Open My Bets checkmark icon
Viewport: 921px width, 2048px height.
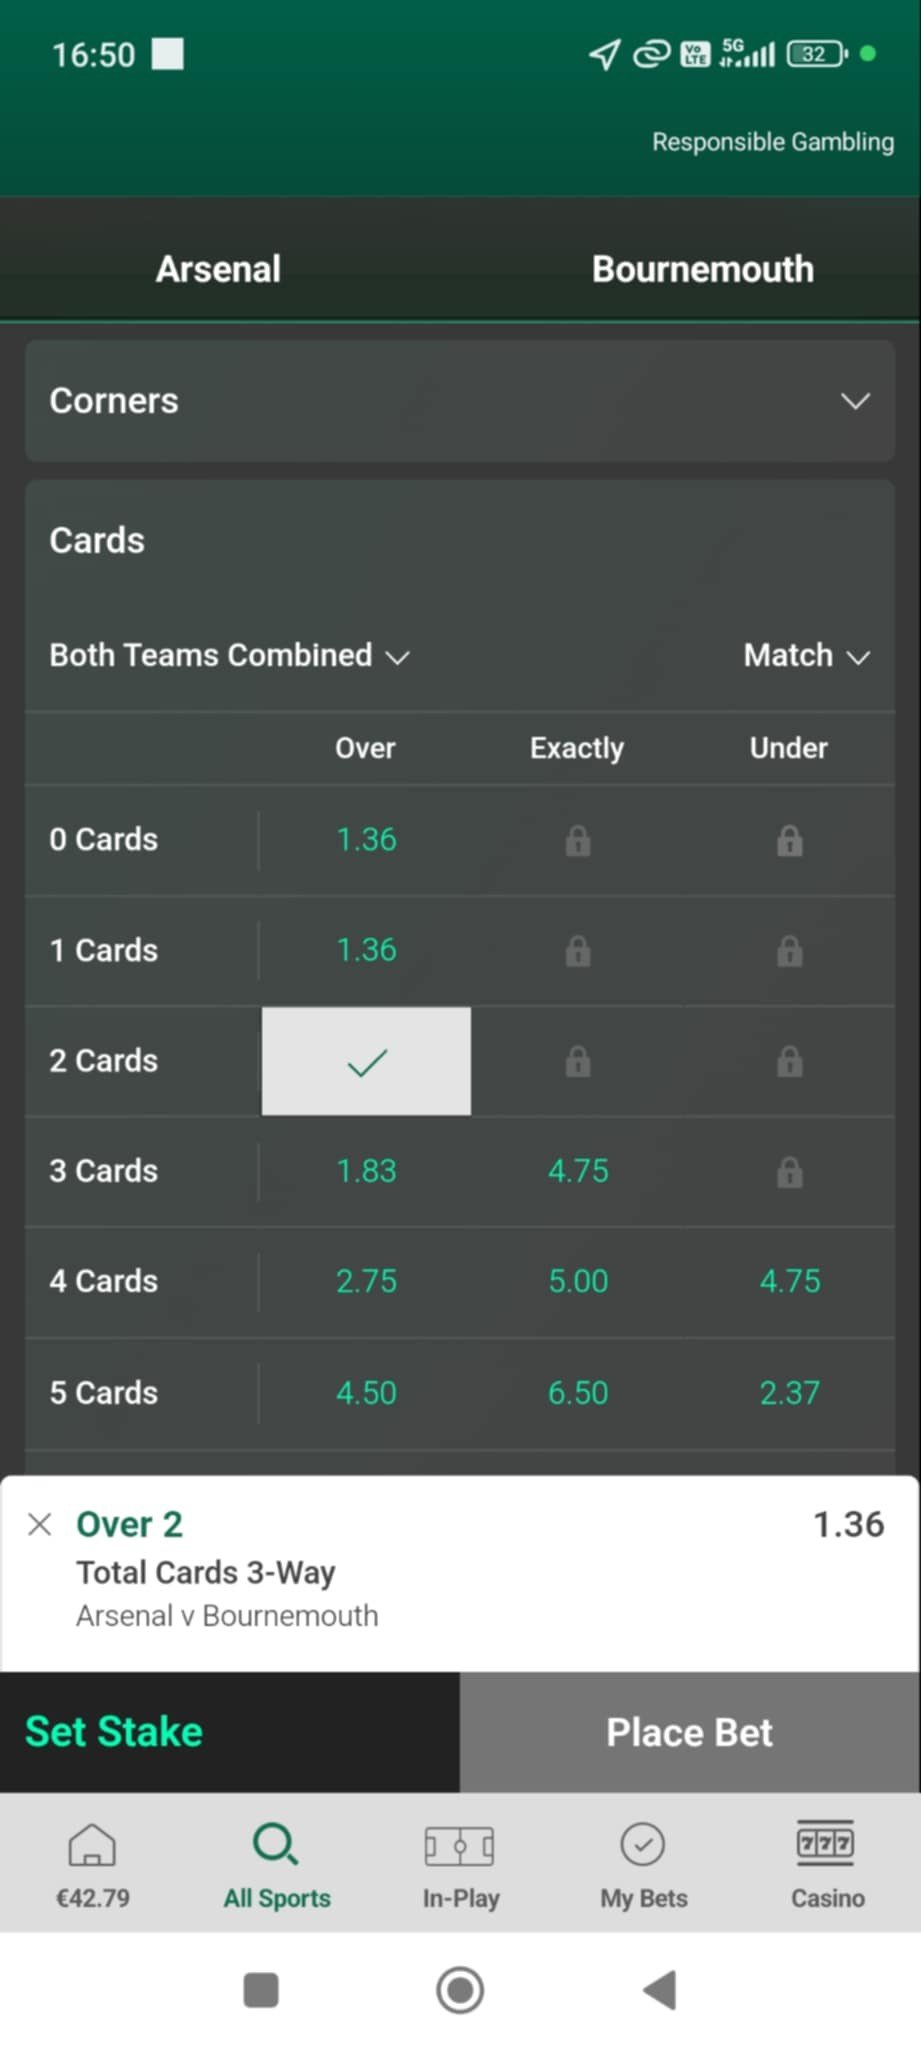click(643, 1845)
